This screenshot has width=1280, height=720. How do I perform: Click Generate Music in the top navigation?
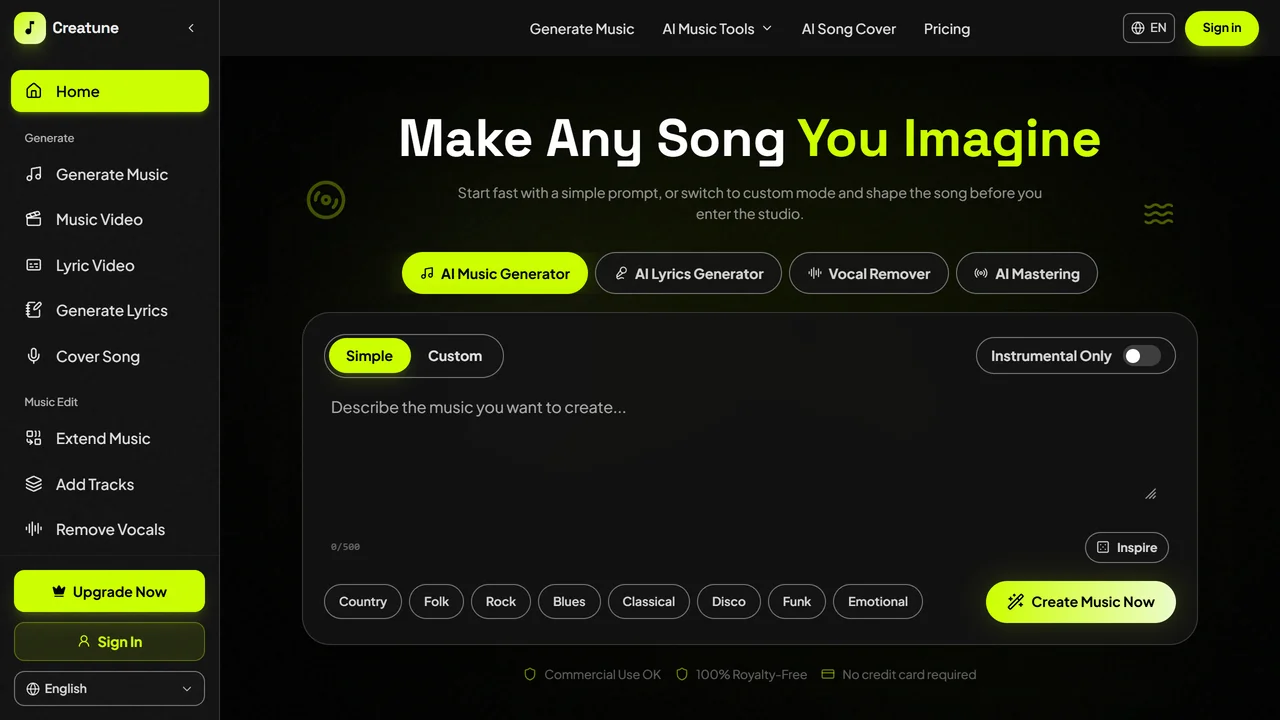tap(582, 29)
